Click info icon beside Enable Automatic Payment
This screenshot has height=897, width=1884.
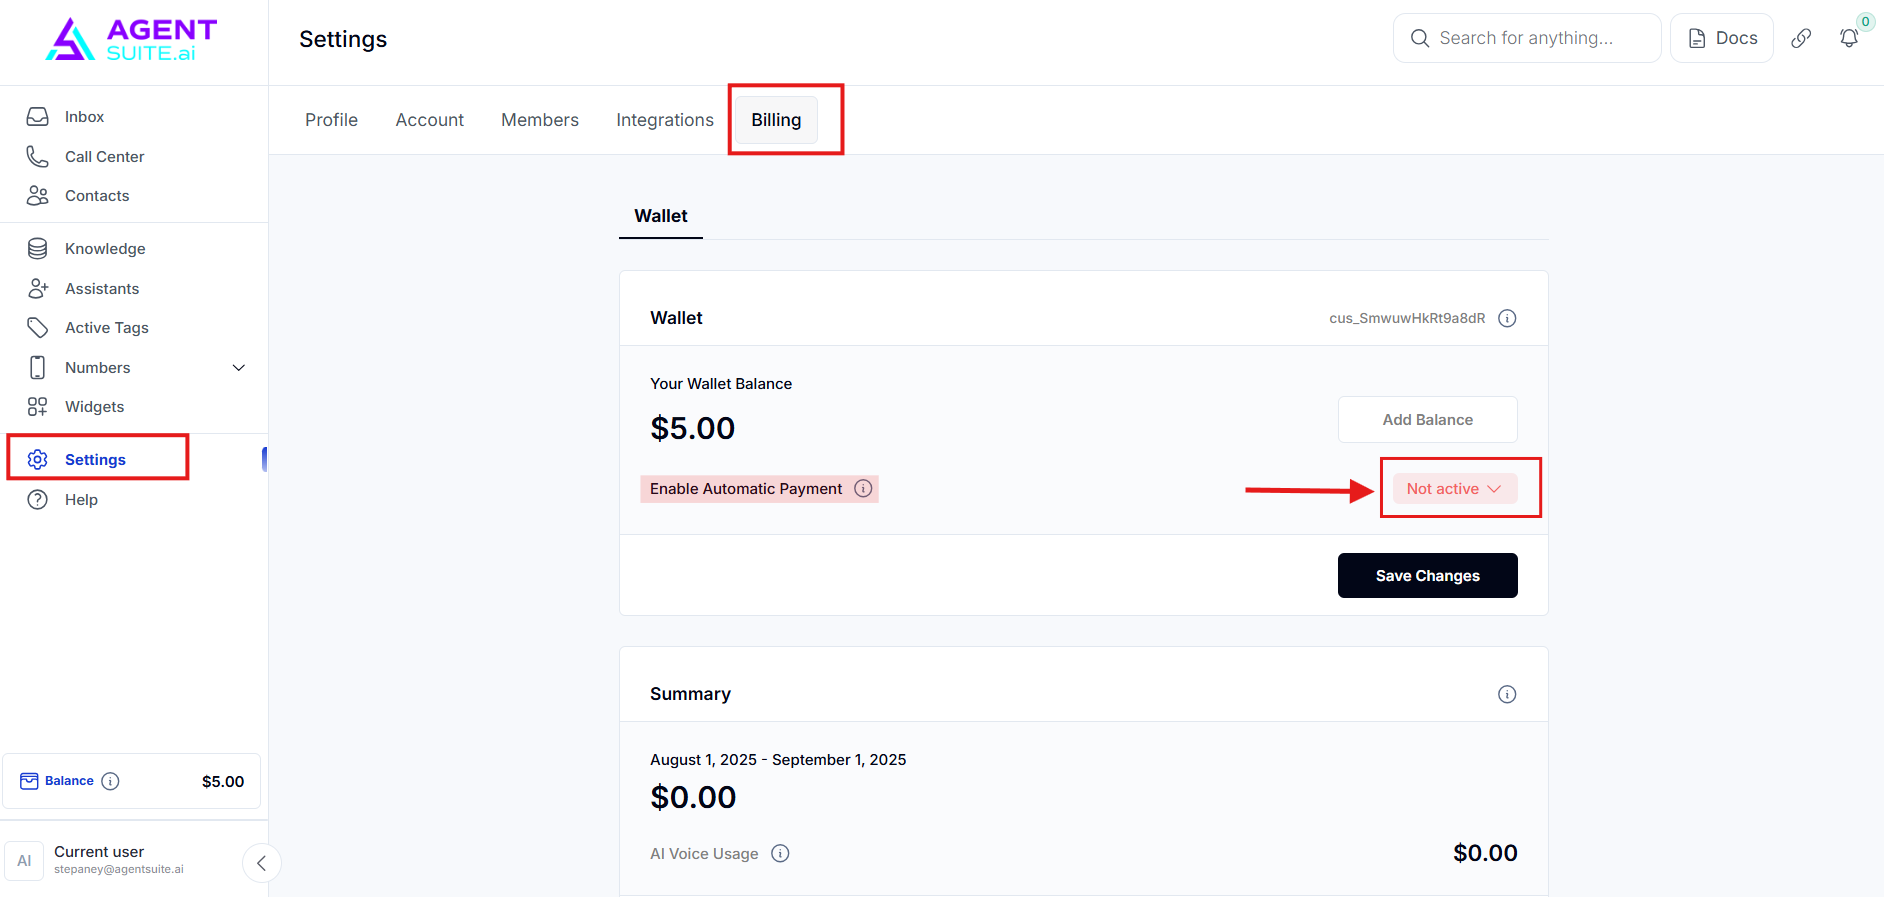863,488
